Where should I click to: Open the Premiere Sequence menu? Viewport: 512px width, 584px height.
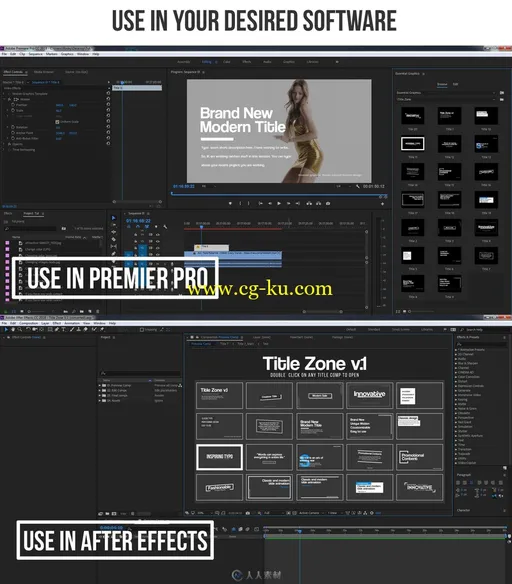coord(36,54)
